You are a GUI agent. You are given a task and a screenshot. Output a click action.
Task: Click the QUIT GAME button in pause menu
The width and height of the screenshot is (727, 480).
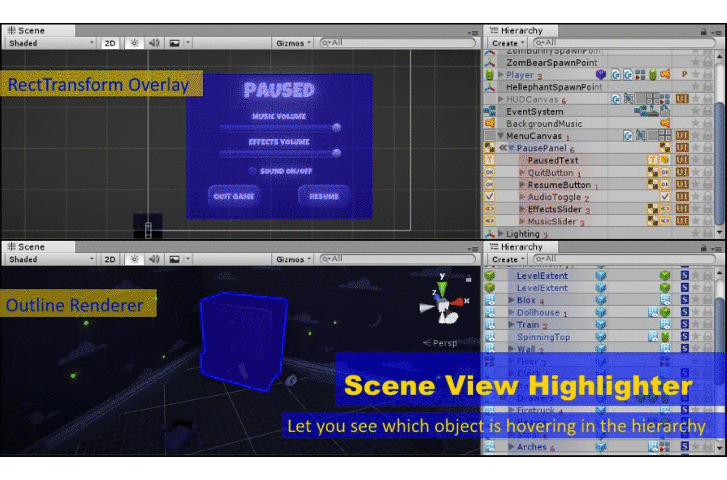[233, 196]
